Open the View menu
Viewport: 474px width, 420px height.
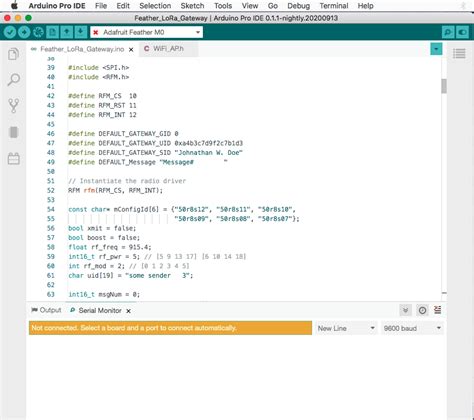pyautogui.click(x=250, y=6)
